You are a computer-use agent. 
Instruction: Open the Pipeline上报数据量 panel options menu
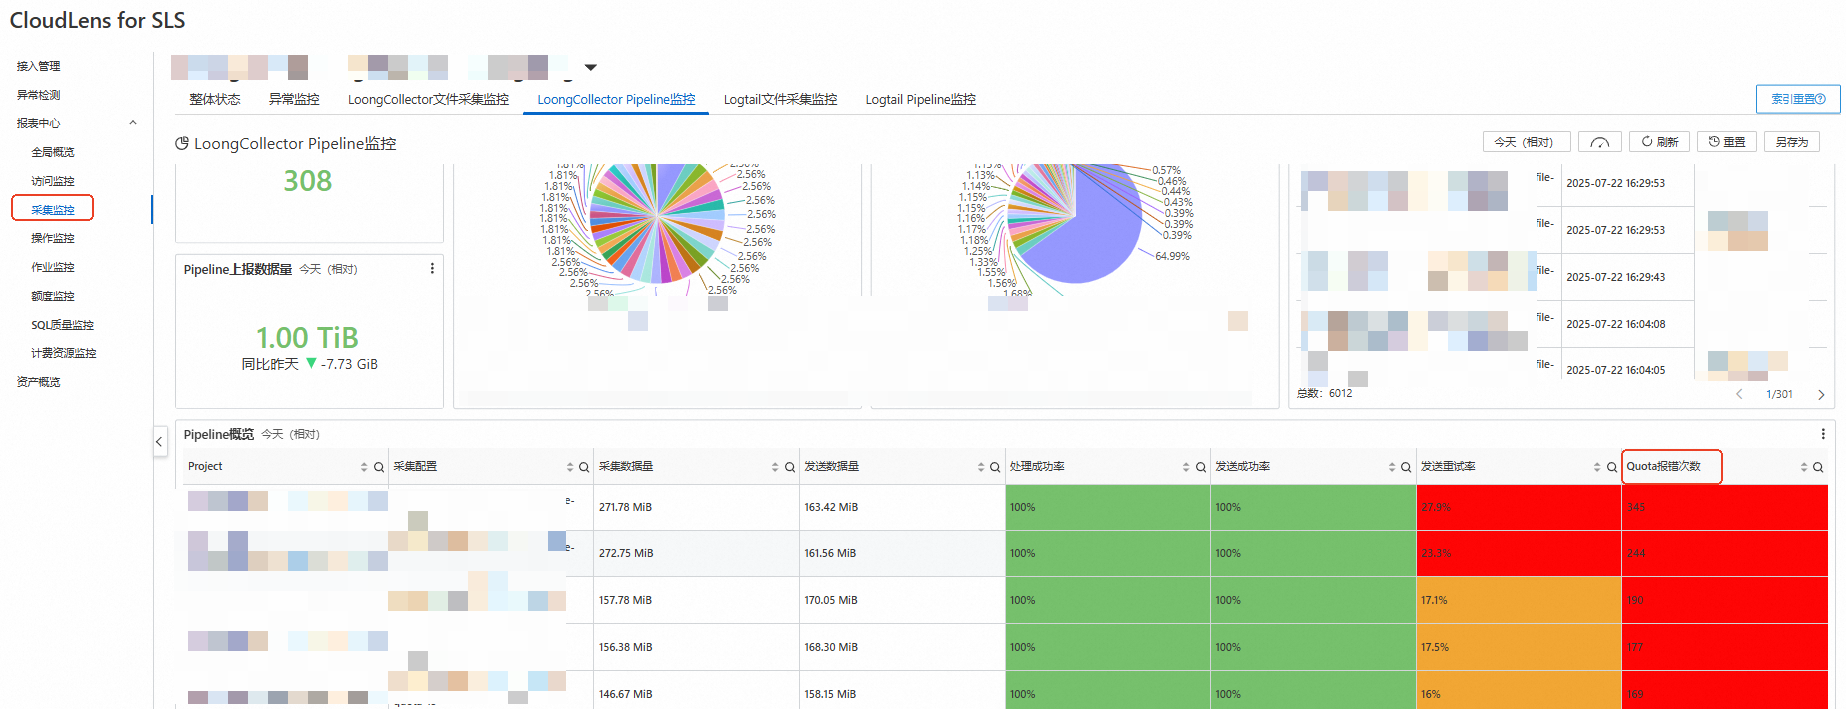click(432, 269)
